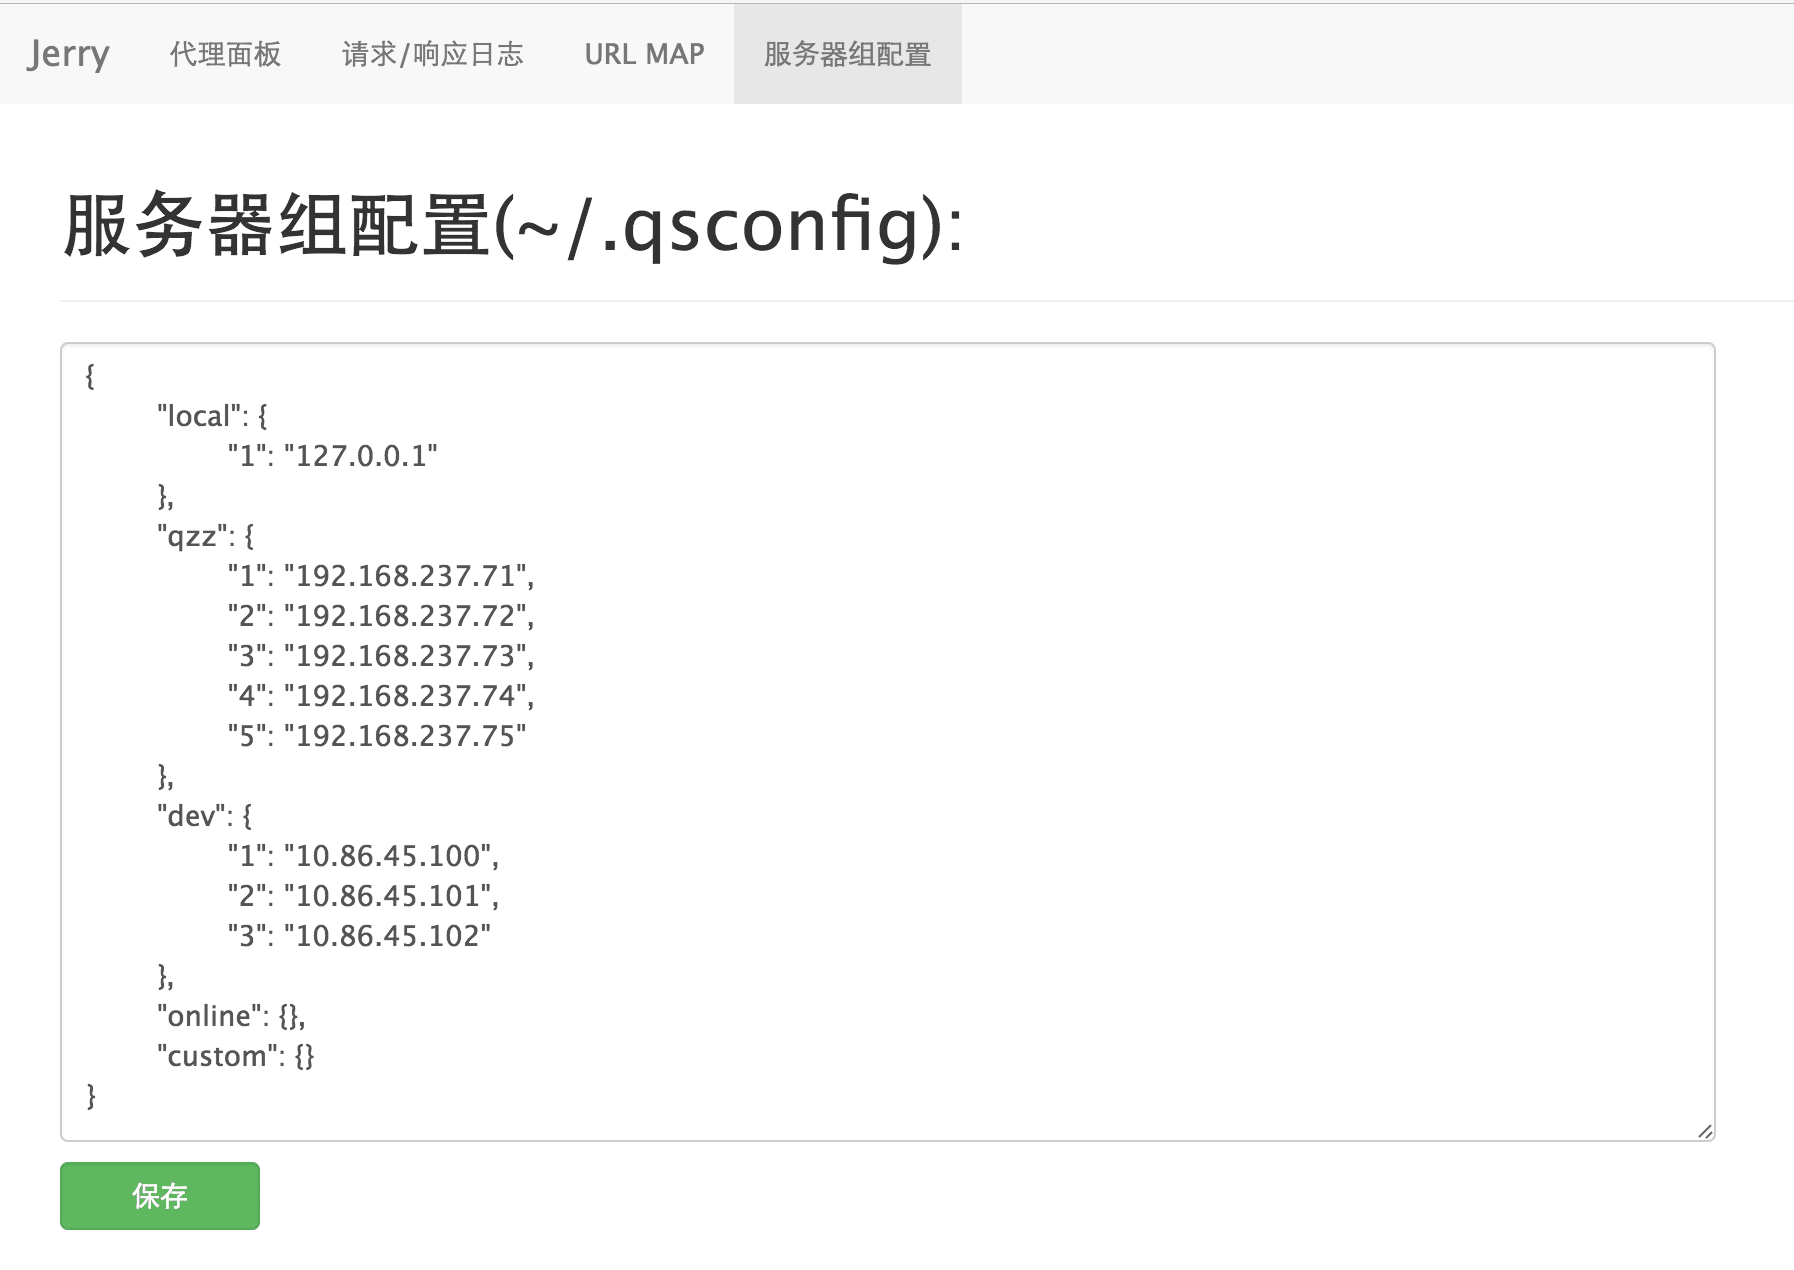Click the "192.168.237.74" entry
The image size is (1794, 1270).
[408, 696]
